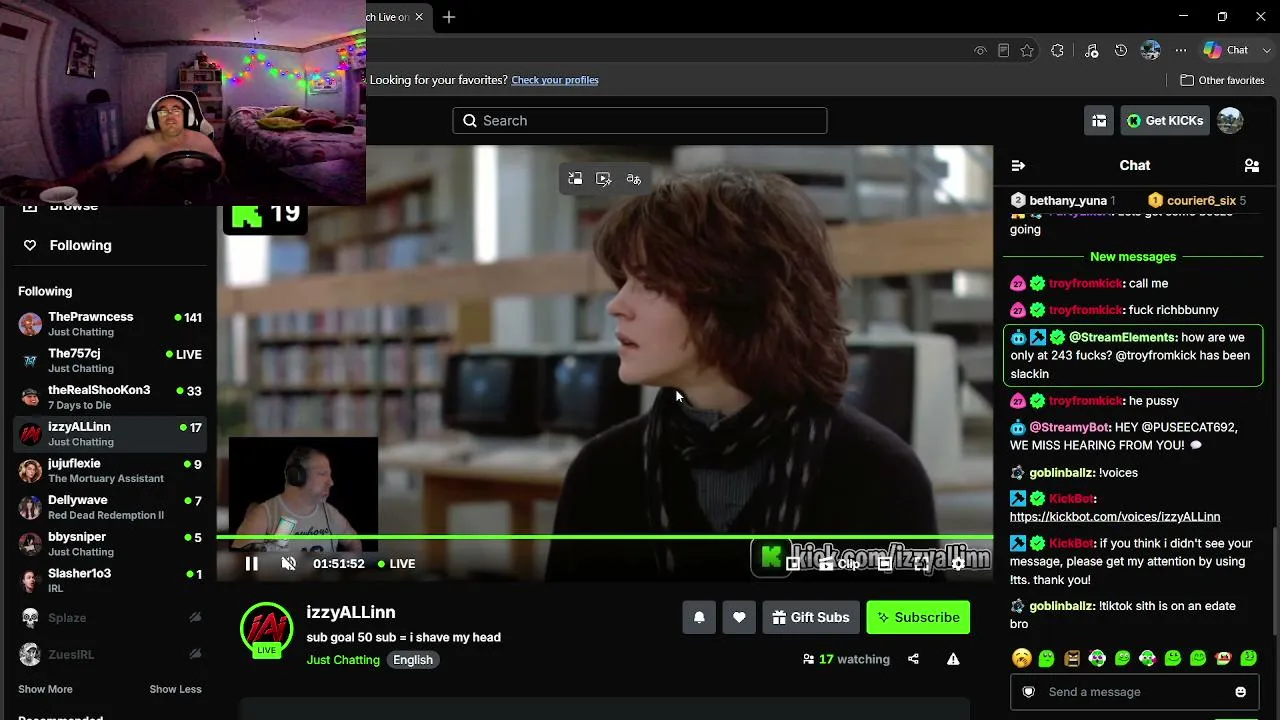The height and width of the screenshot is (720, 1280).
Task: Open the emote picker smiley icon
Action: coord(1241,692)
